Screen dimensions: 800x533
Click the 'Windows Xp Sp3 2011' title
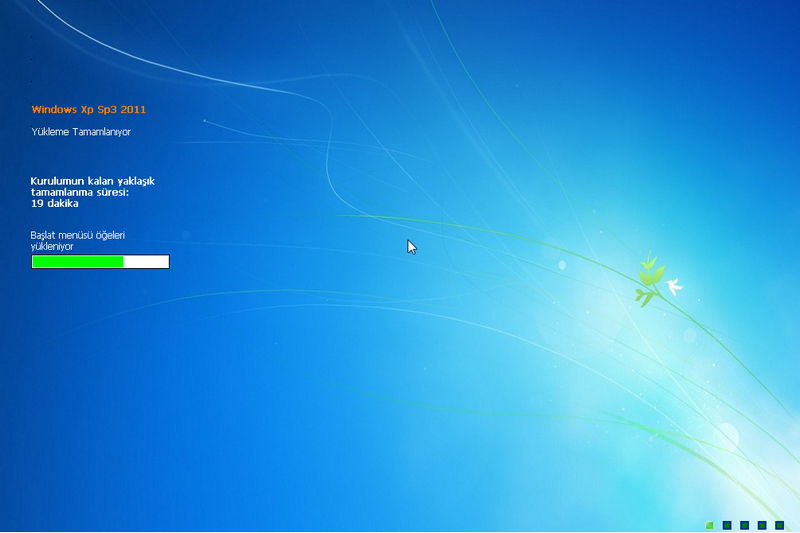pyautogui.click(x=89, y=109)
